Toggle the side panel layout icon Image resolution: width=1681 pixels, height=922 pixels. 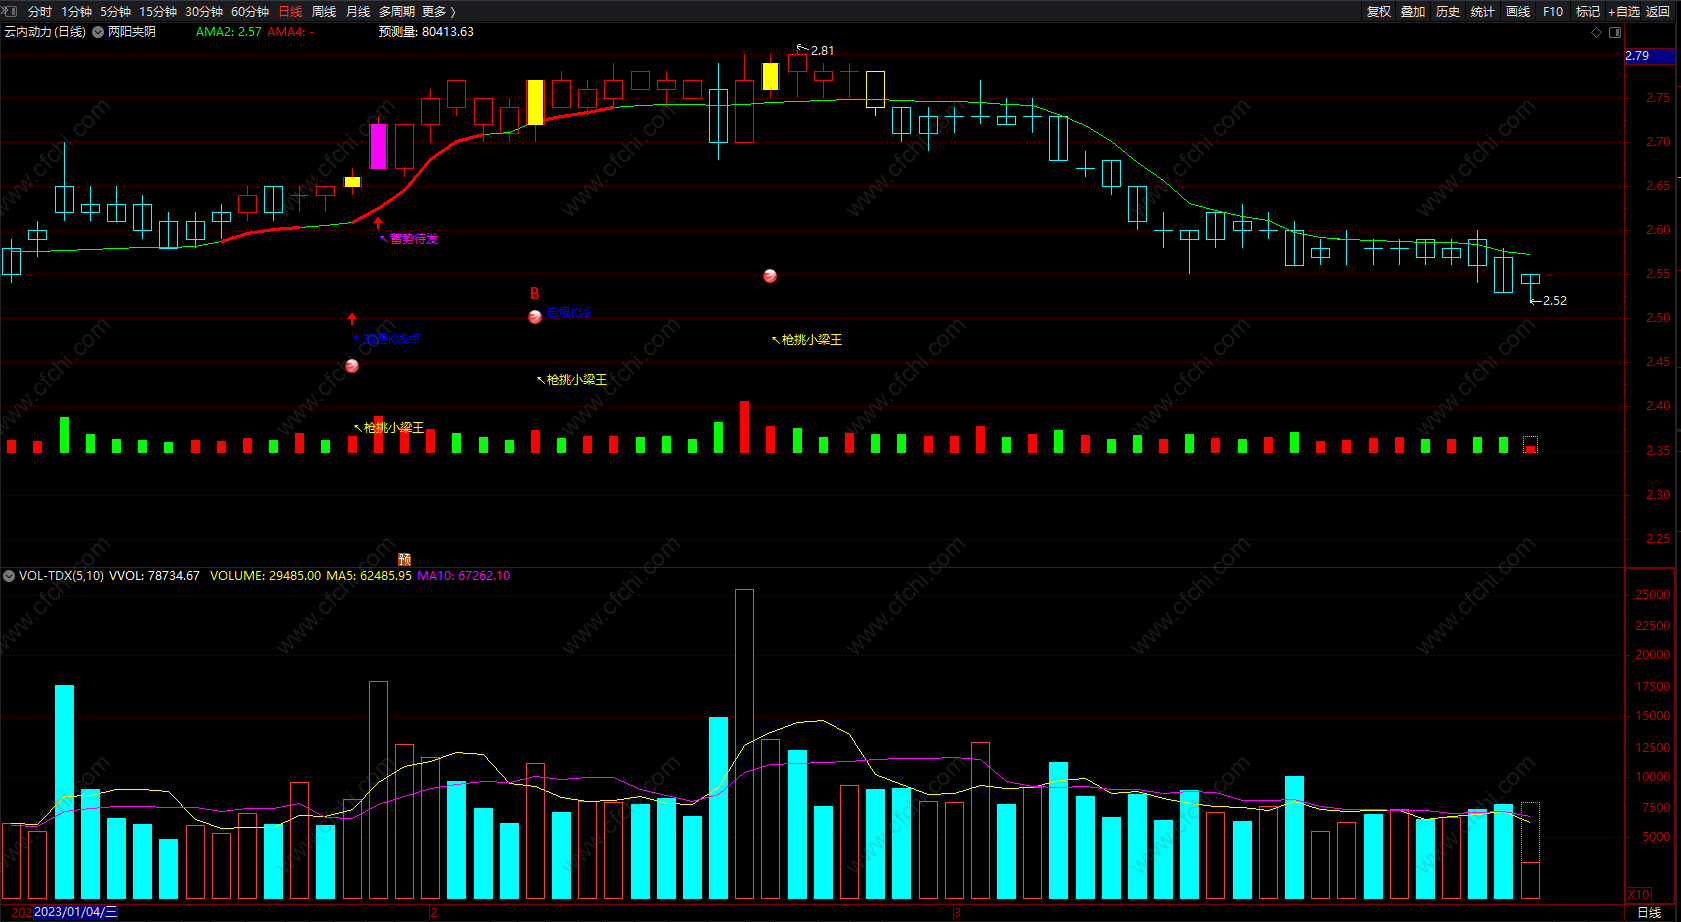click(x=1615, y=32)
